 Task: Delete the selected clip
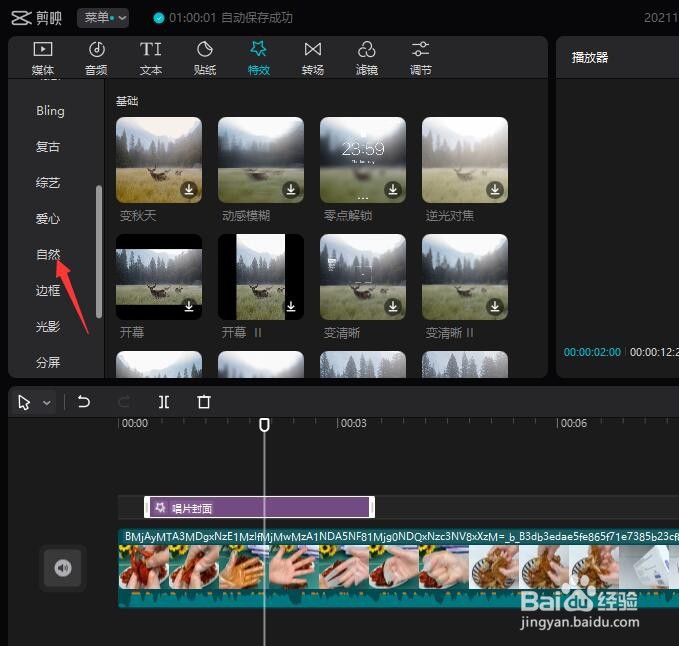pyautogui.click(x=204, y=402)
